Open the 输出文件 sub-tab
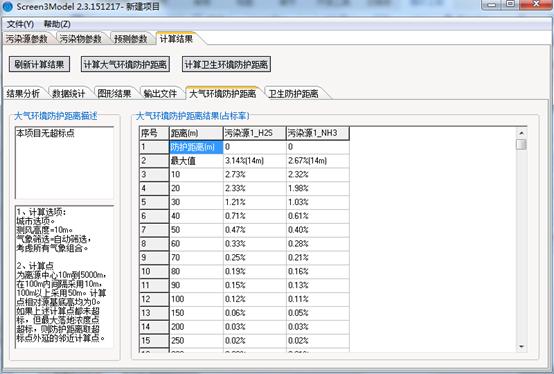The width and height of the screenshot is (554, 374). (x=160, y=94)
